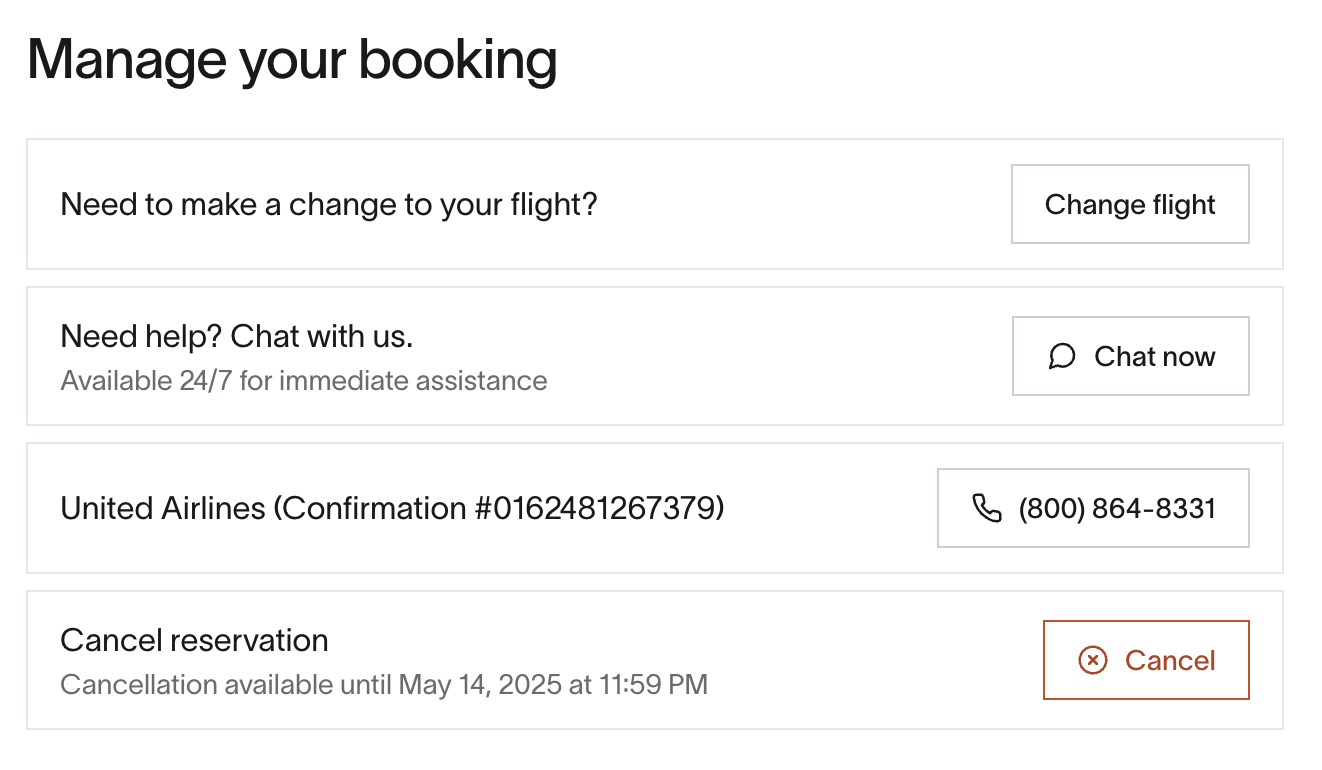Click the United Airlines name

point(163,508)
